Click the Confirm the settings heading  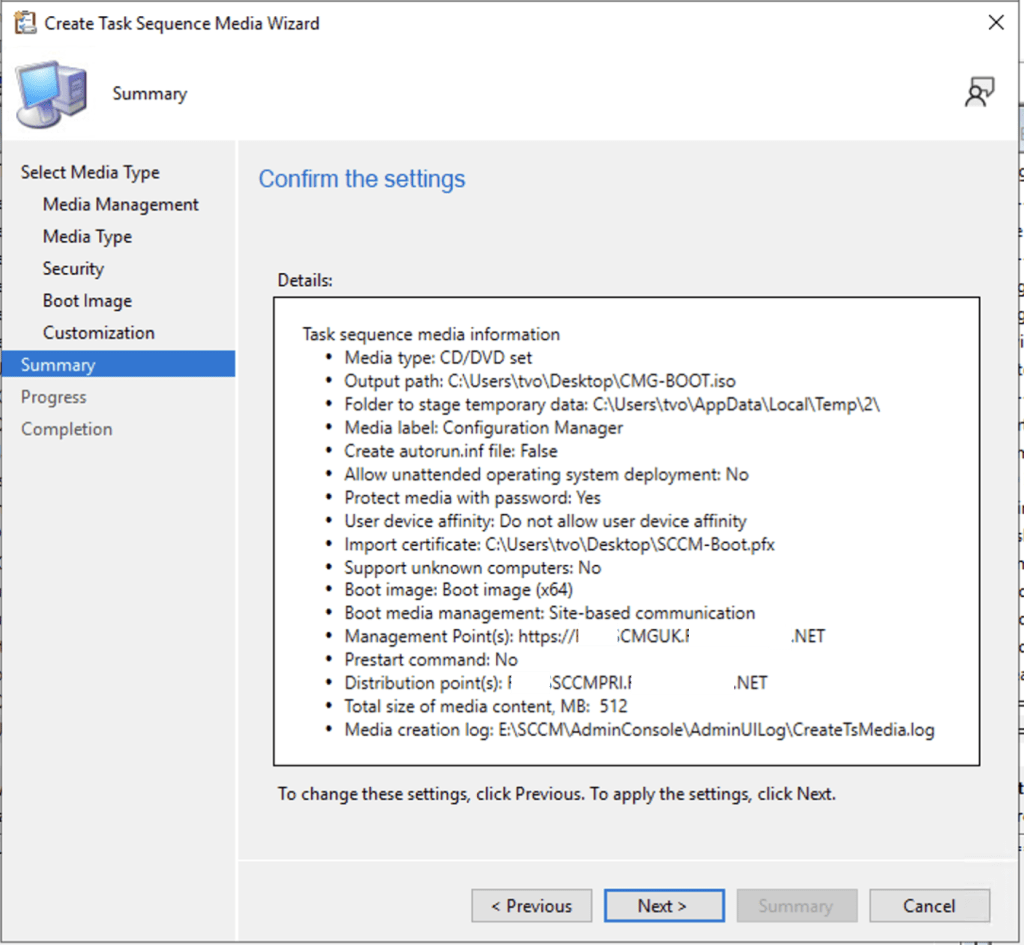pyautogui.click(x=362, y=180)
